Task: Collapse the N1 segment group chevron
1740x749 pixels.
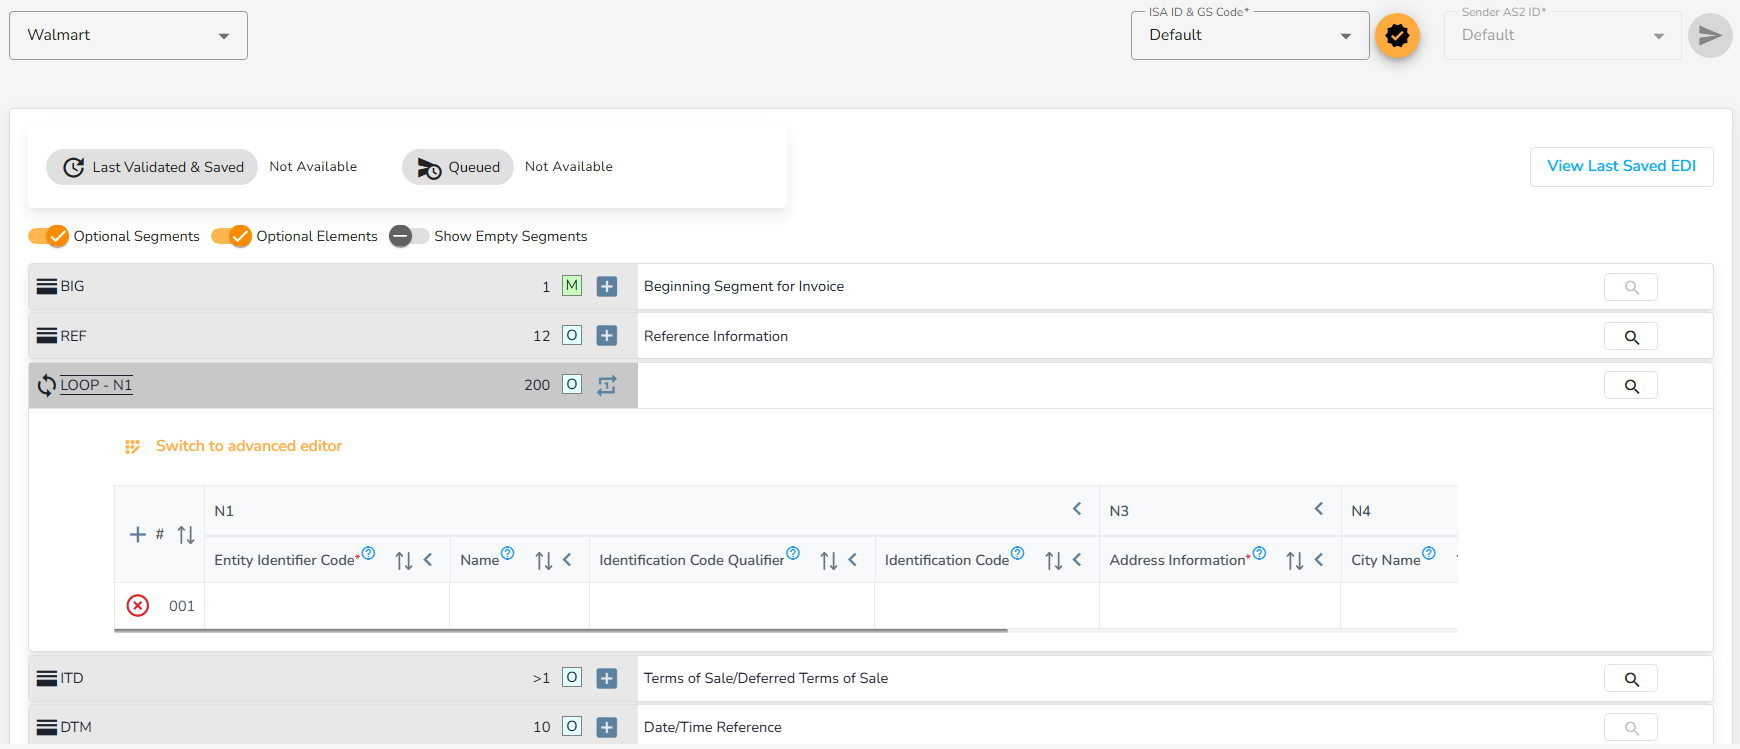Action: (x=1077, y=509)
